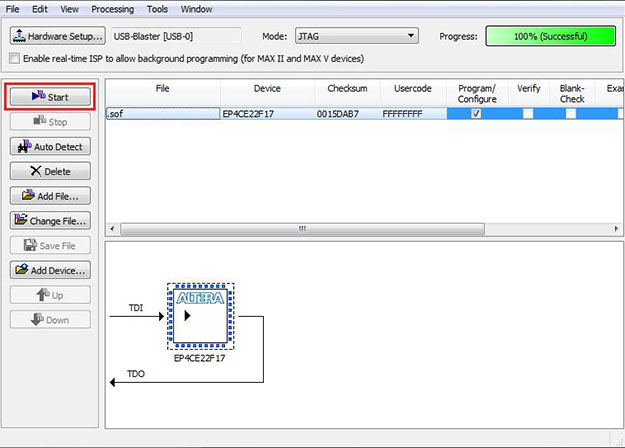Click Add File folder button
The width and height of the screenshot is (625, 448).
click(50, 196)
